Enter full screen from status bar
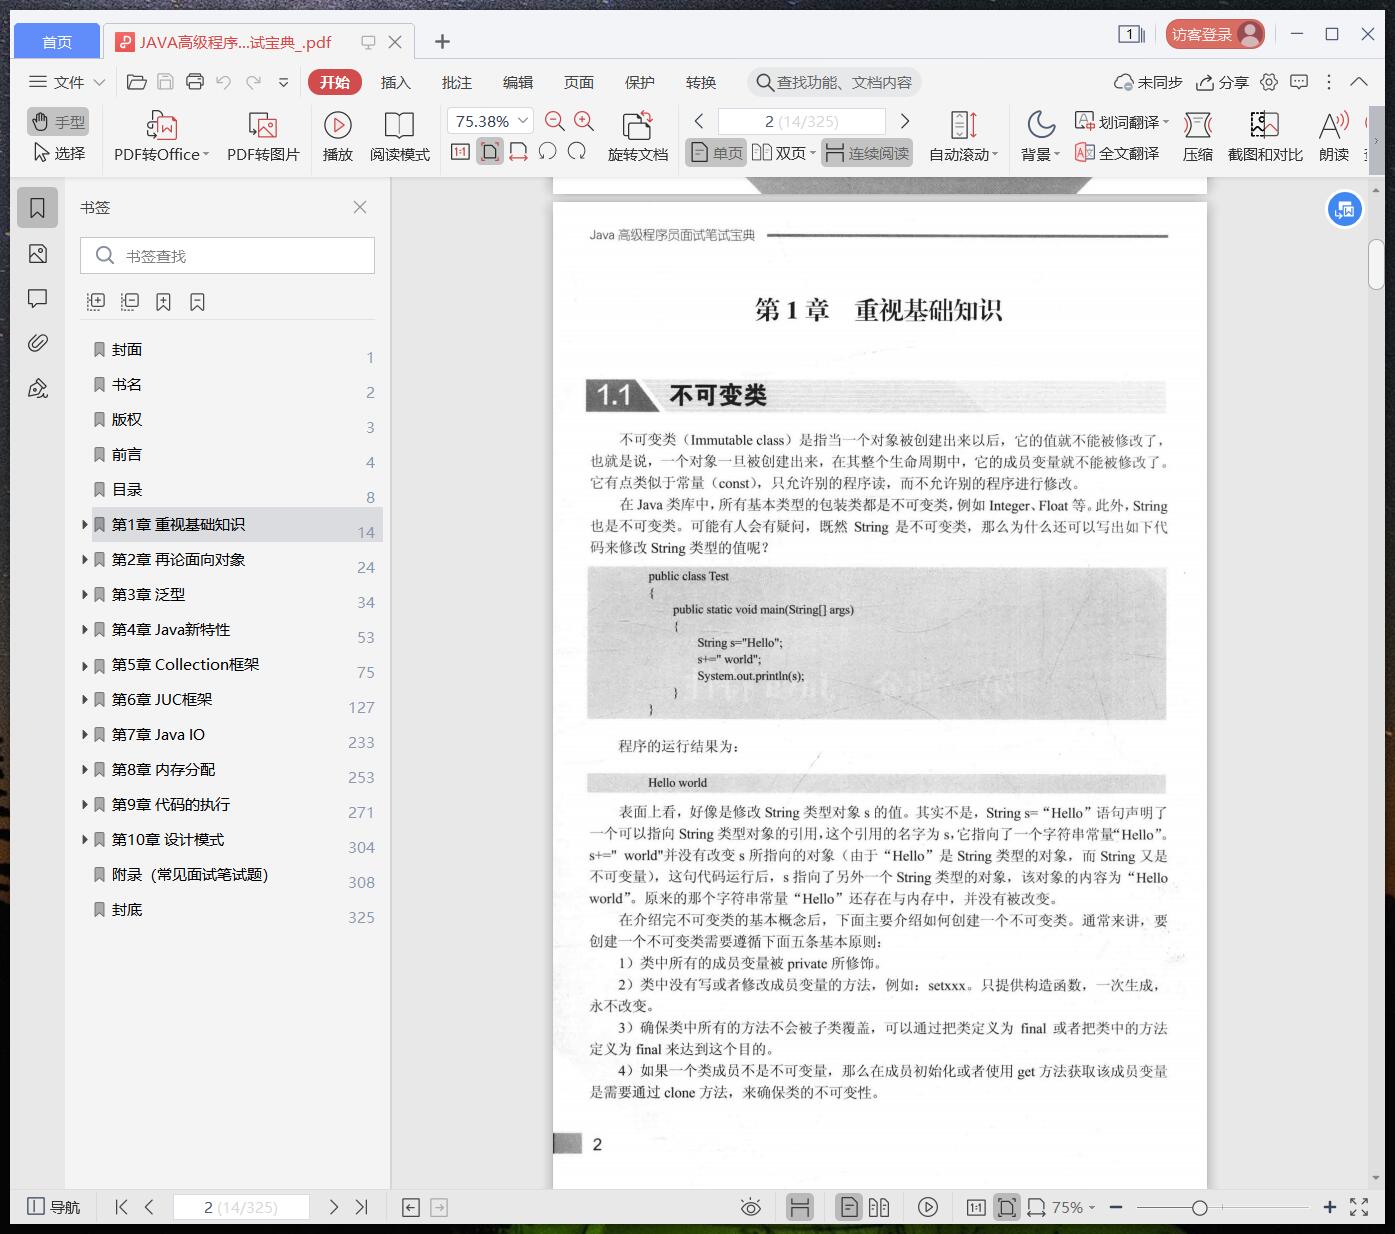 tap(1359, 1207)
